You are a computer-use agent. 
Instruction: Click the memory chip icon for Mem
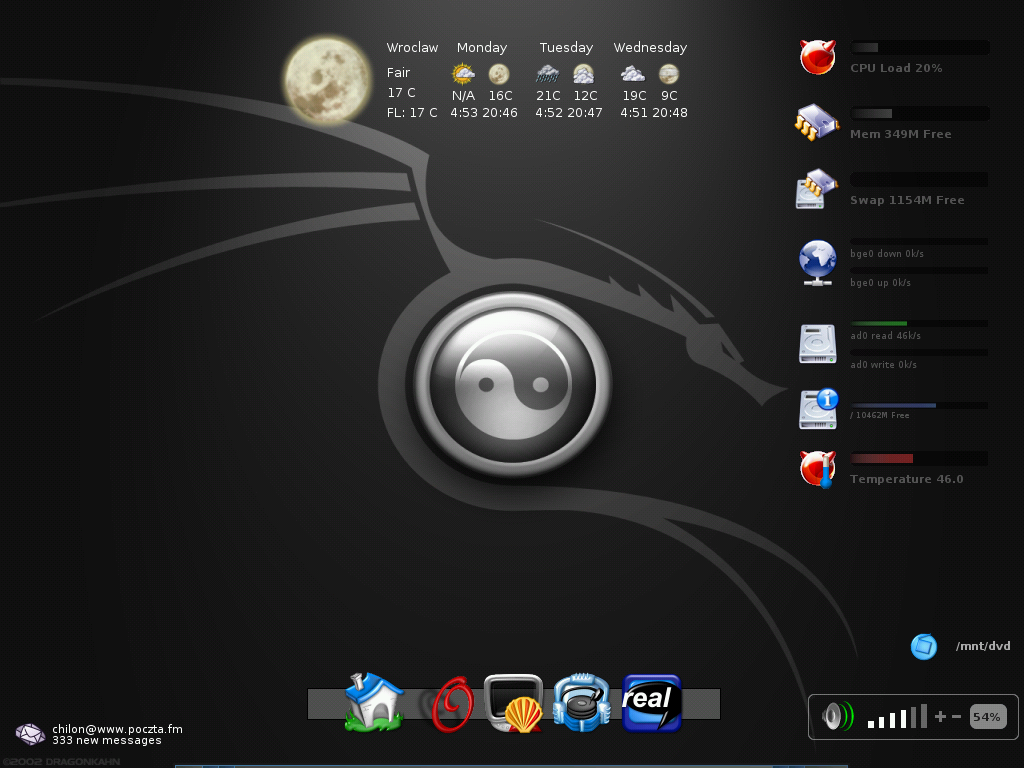[x=816, y=122]
